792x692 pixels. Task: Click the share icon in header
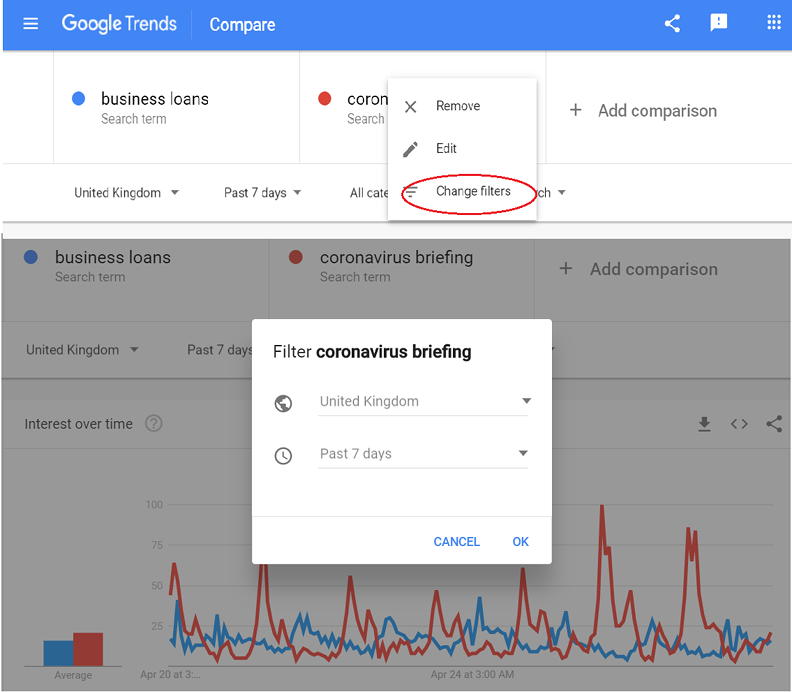point(672,24)
